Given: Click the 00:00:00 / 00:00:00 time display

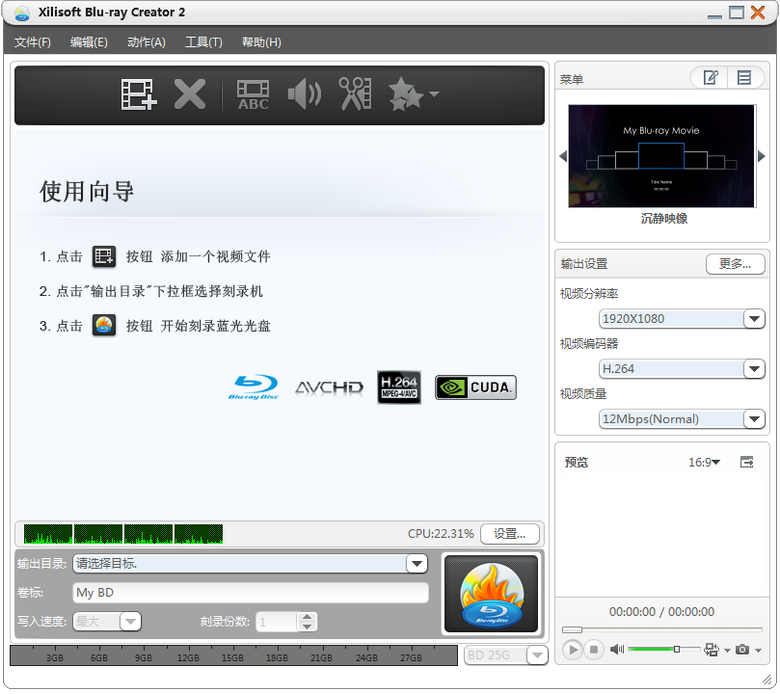Looking at the screenshot, I should 662,611.
